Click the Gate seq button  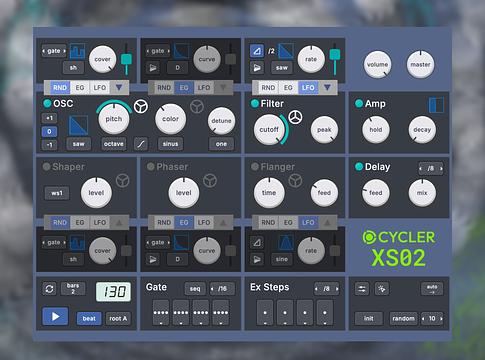[x=195, y=289]
